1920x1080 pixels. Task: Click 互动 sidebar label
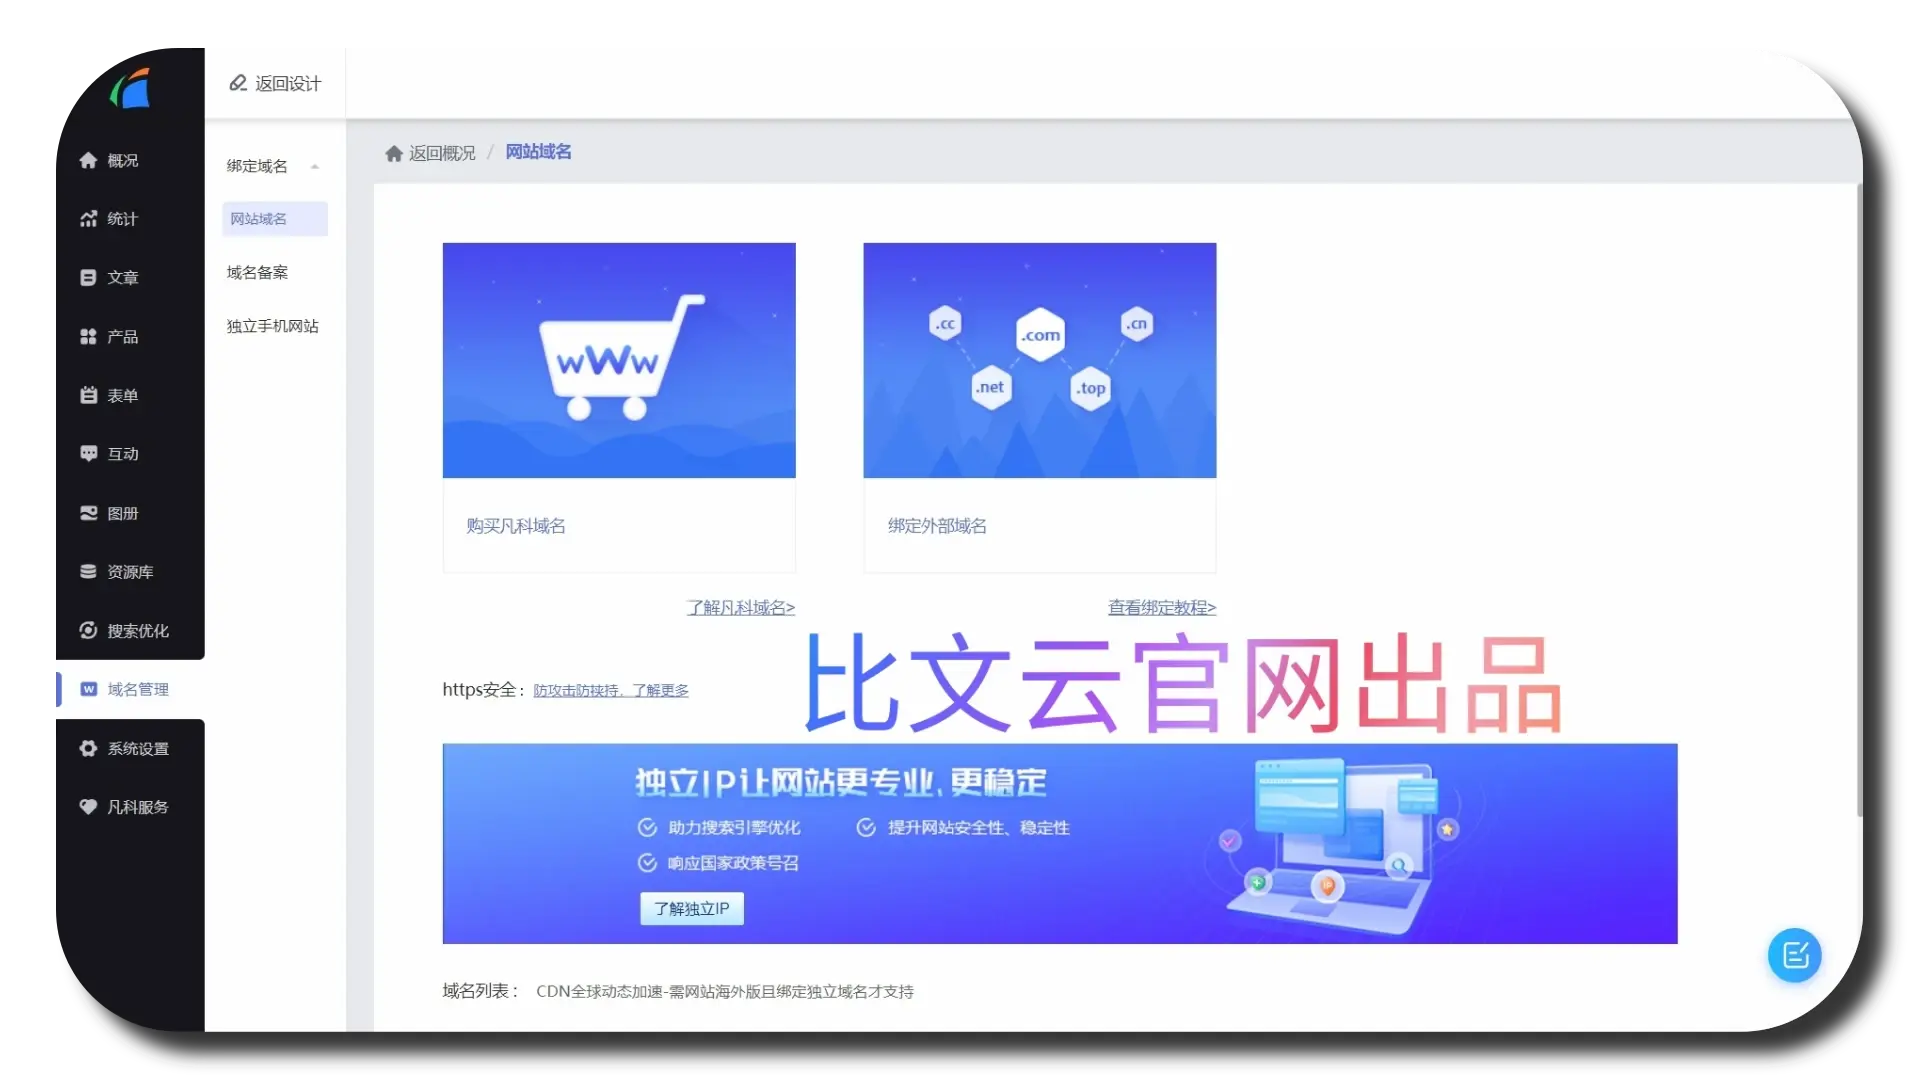[x=123, y=454]
